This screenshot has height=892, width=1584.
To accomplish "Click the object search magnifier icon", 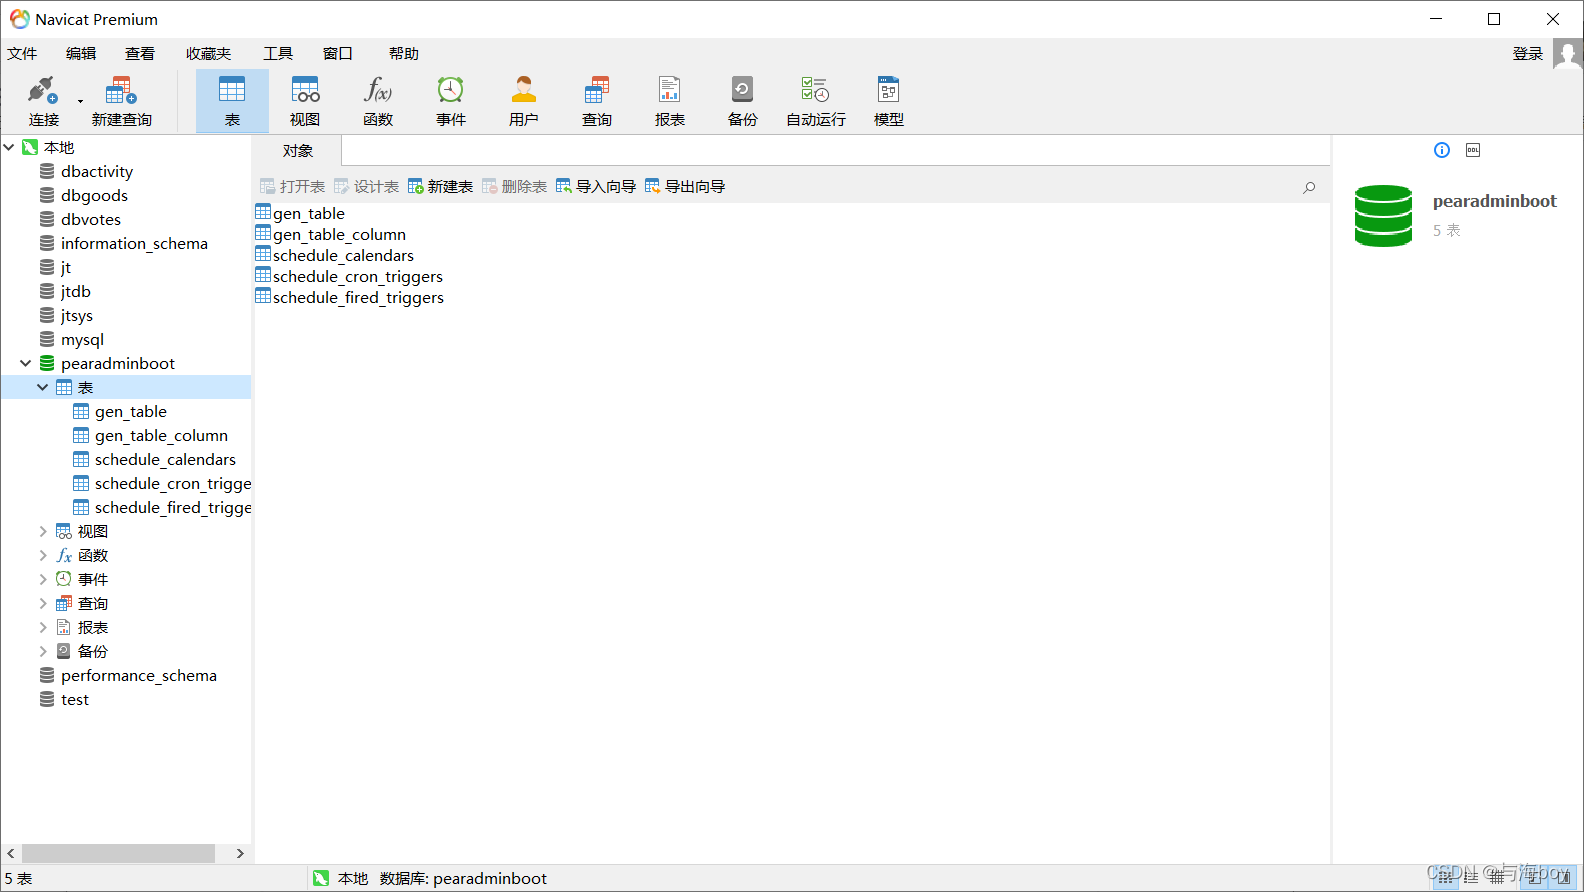I will (x=1309, y=187).
